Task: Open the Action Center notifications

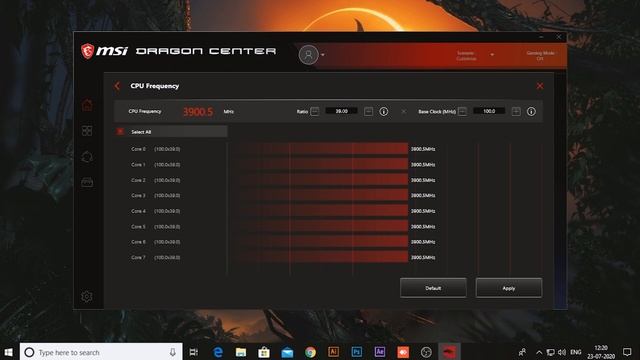Action: coord(627,352)
